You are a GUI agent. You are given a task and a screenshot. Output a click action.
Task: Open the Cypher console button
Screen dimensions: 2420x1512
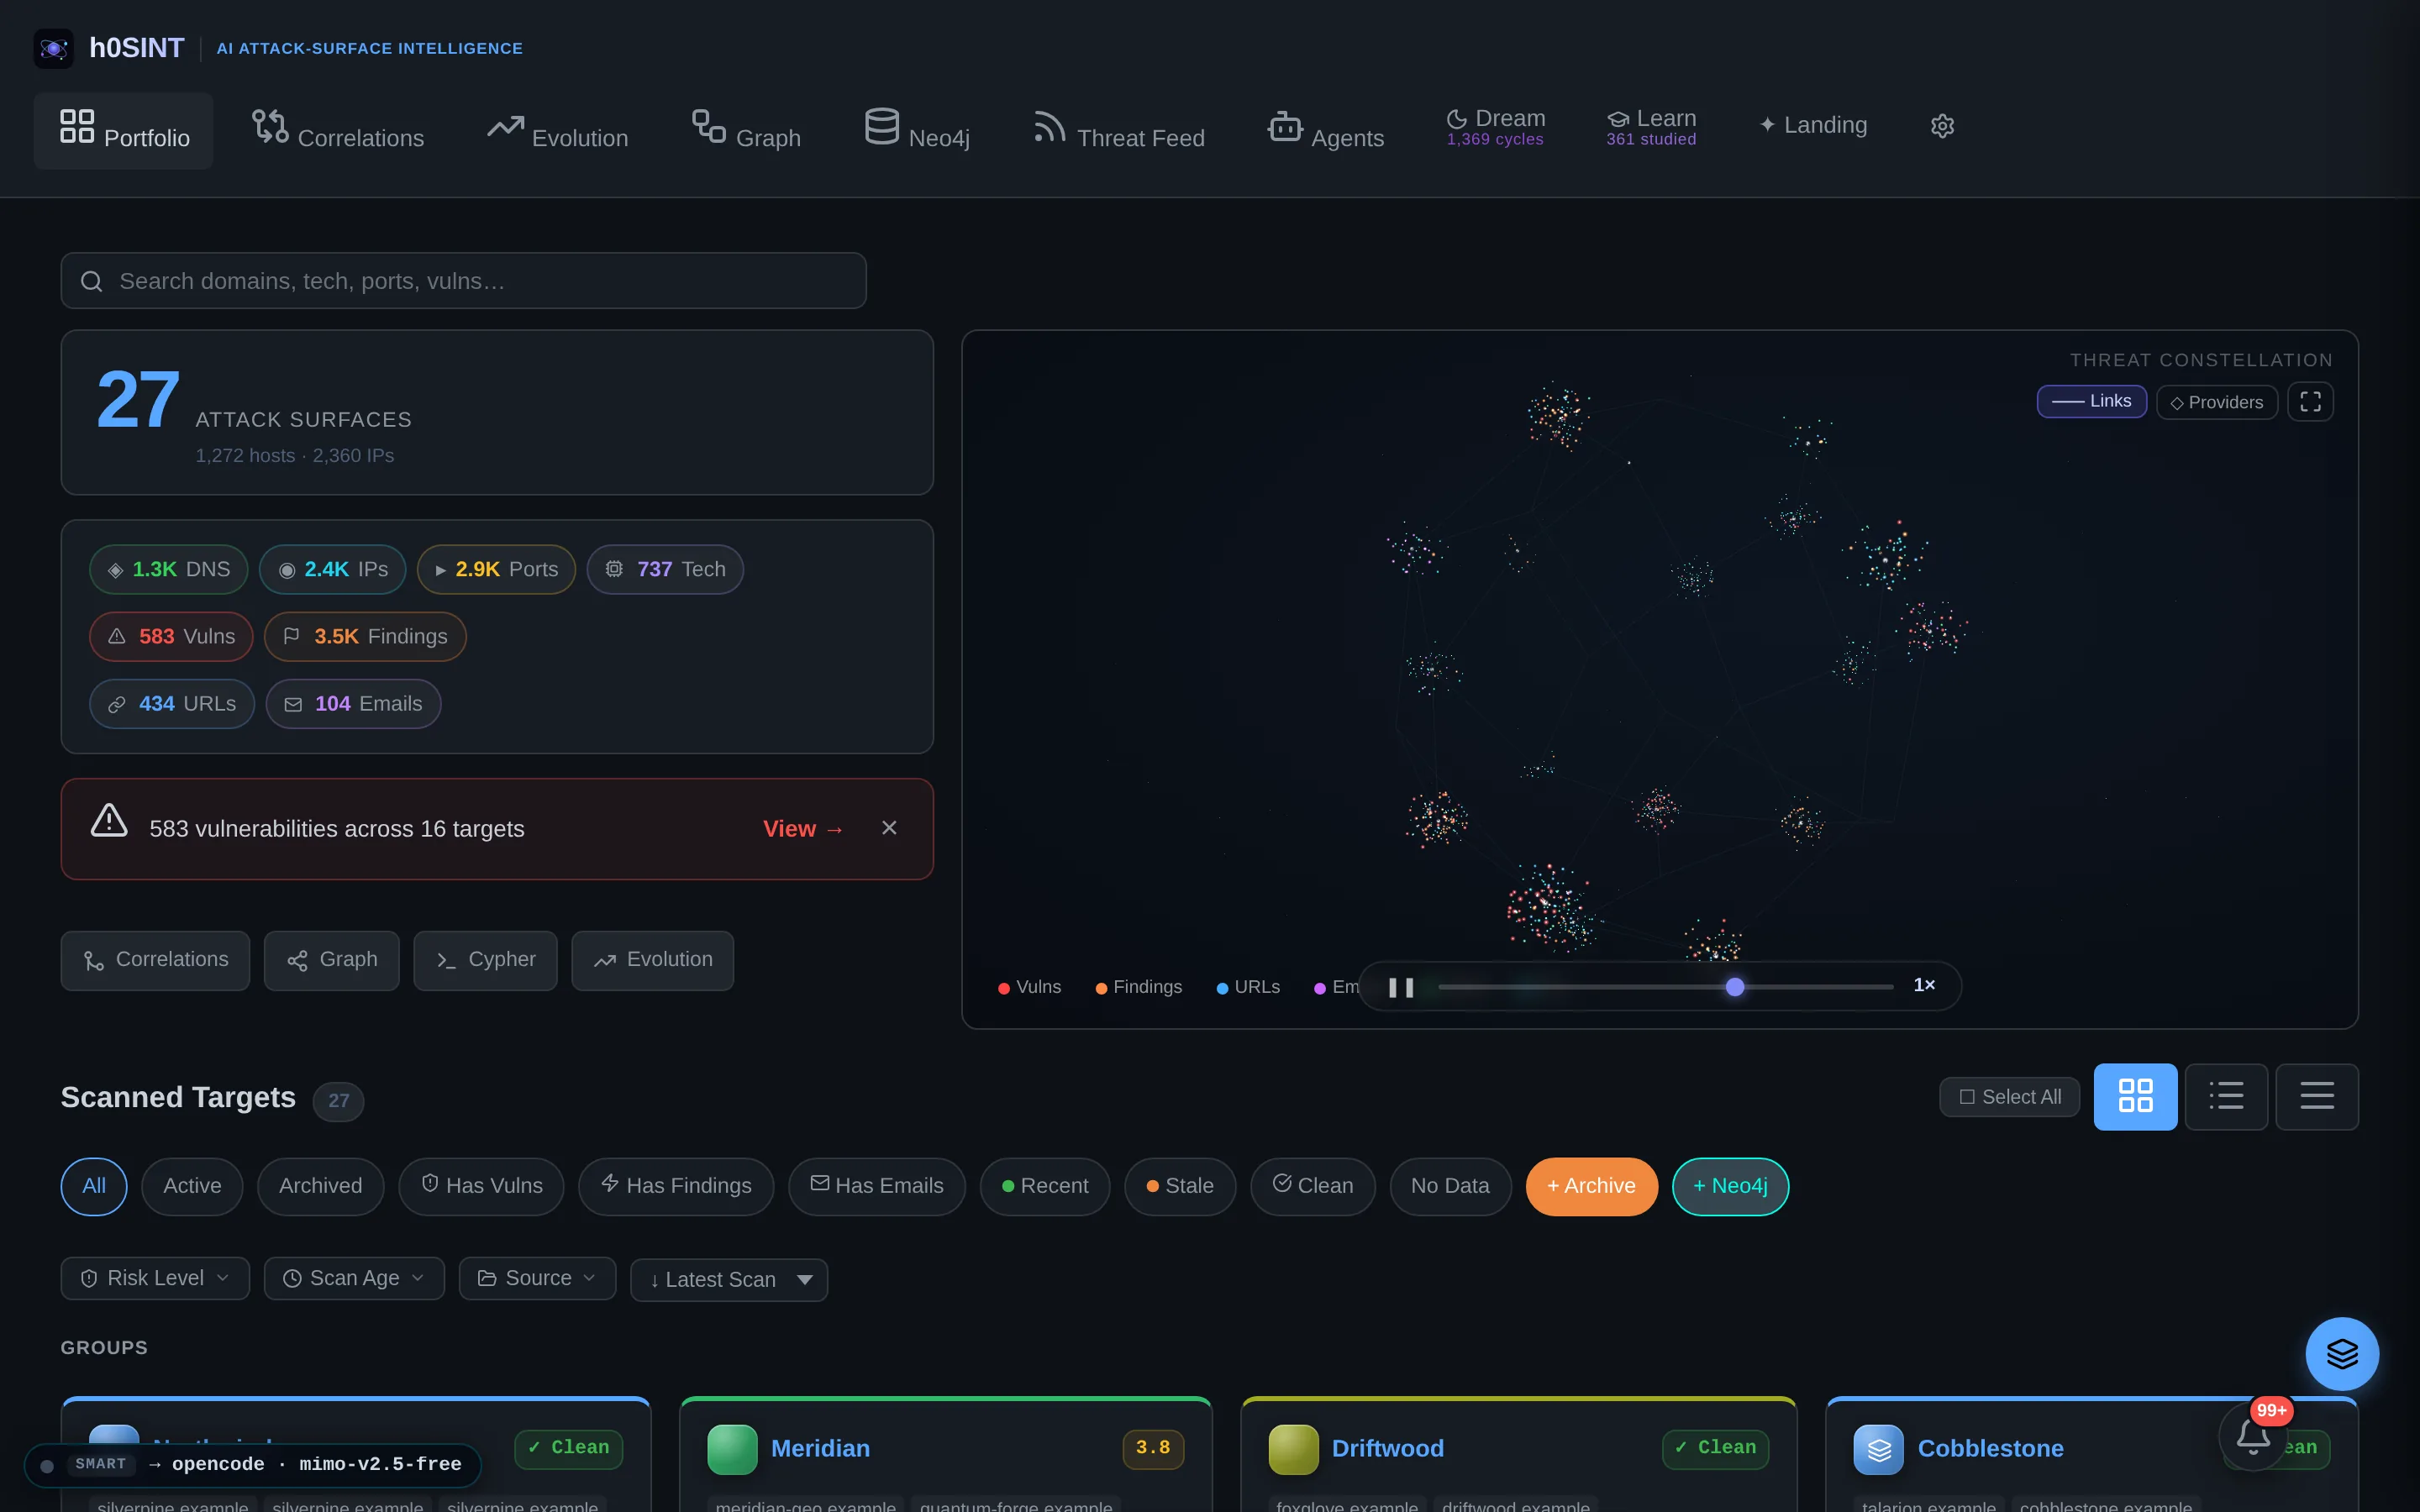click(x=485, y=960)
